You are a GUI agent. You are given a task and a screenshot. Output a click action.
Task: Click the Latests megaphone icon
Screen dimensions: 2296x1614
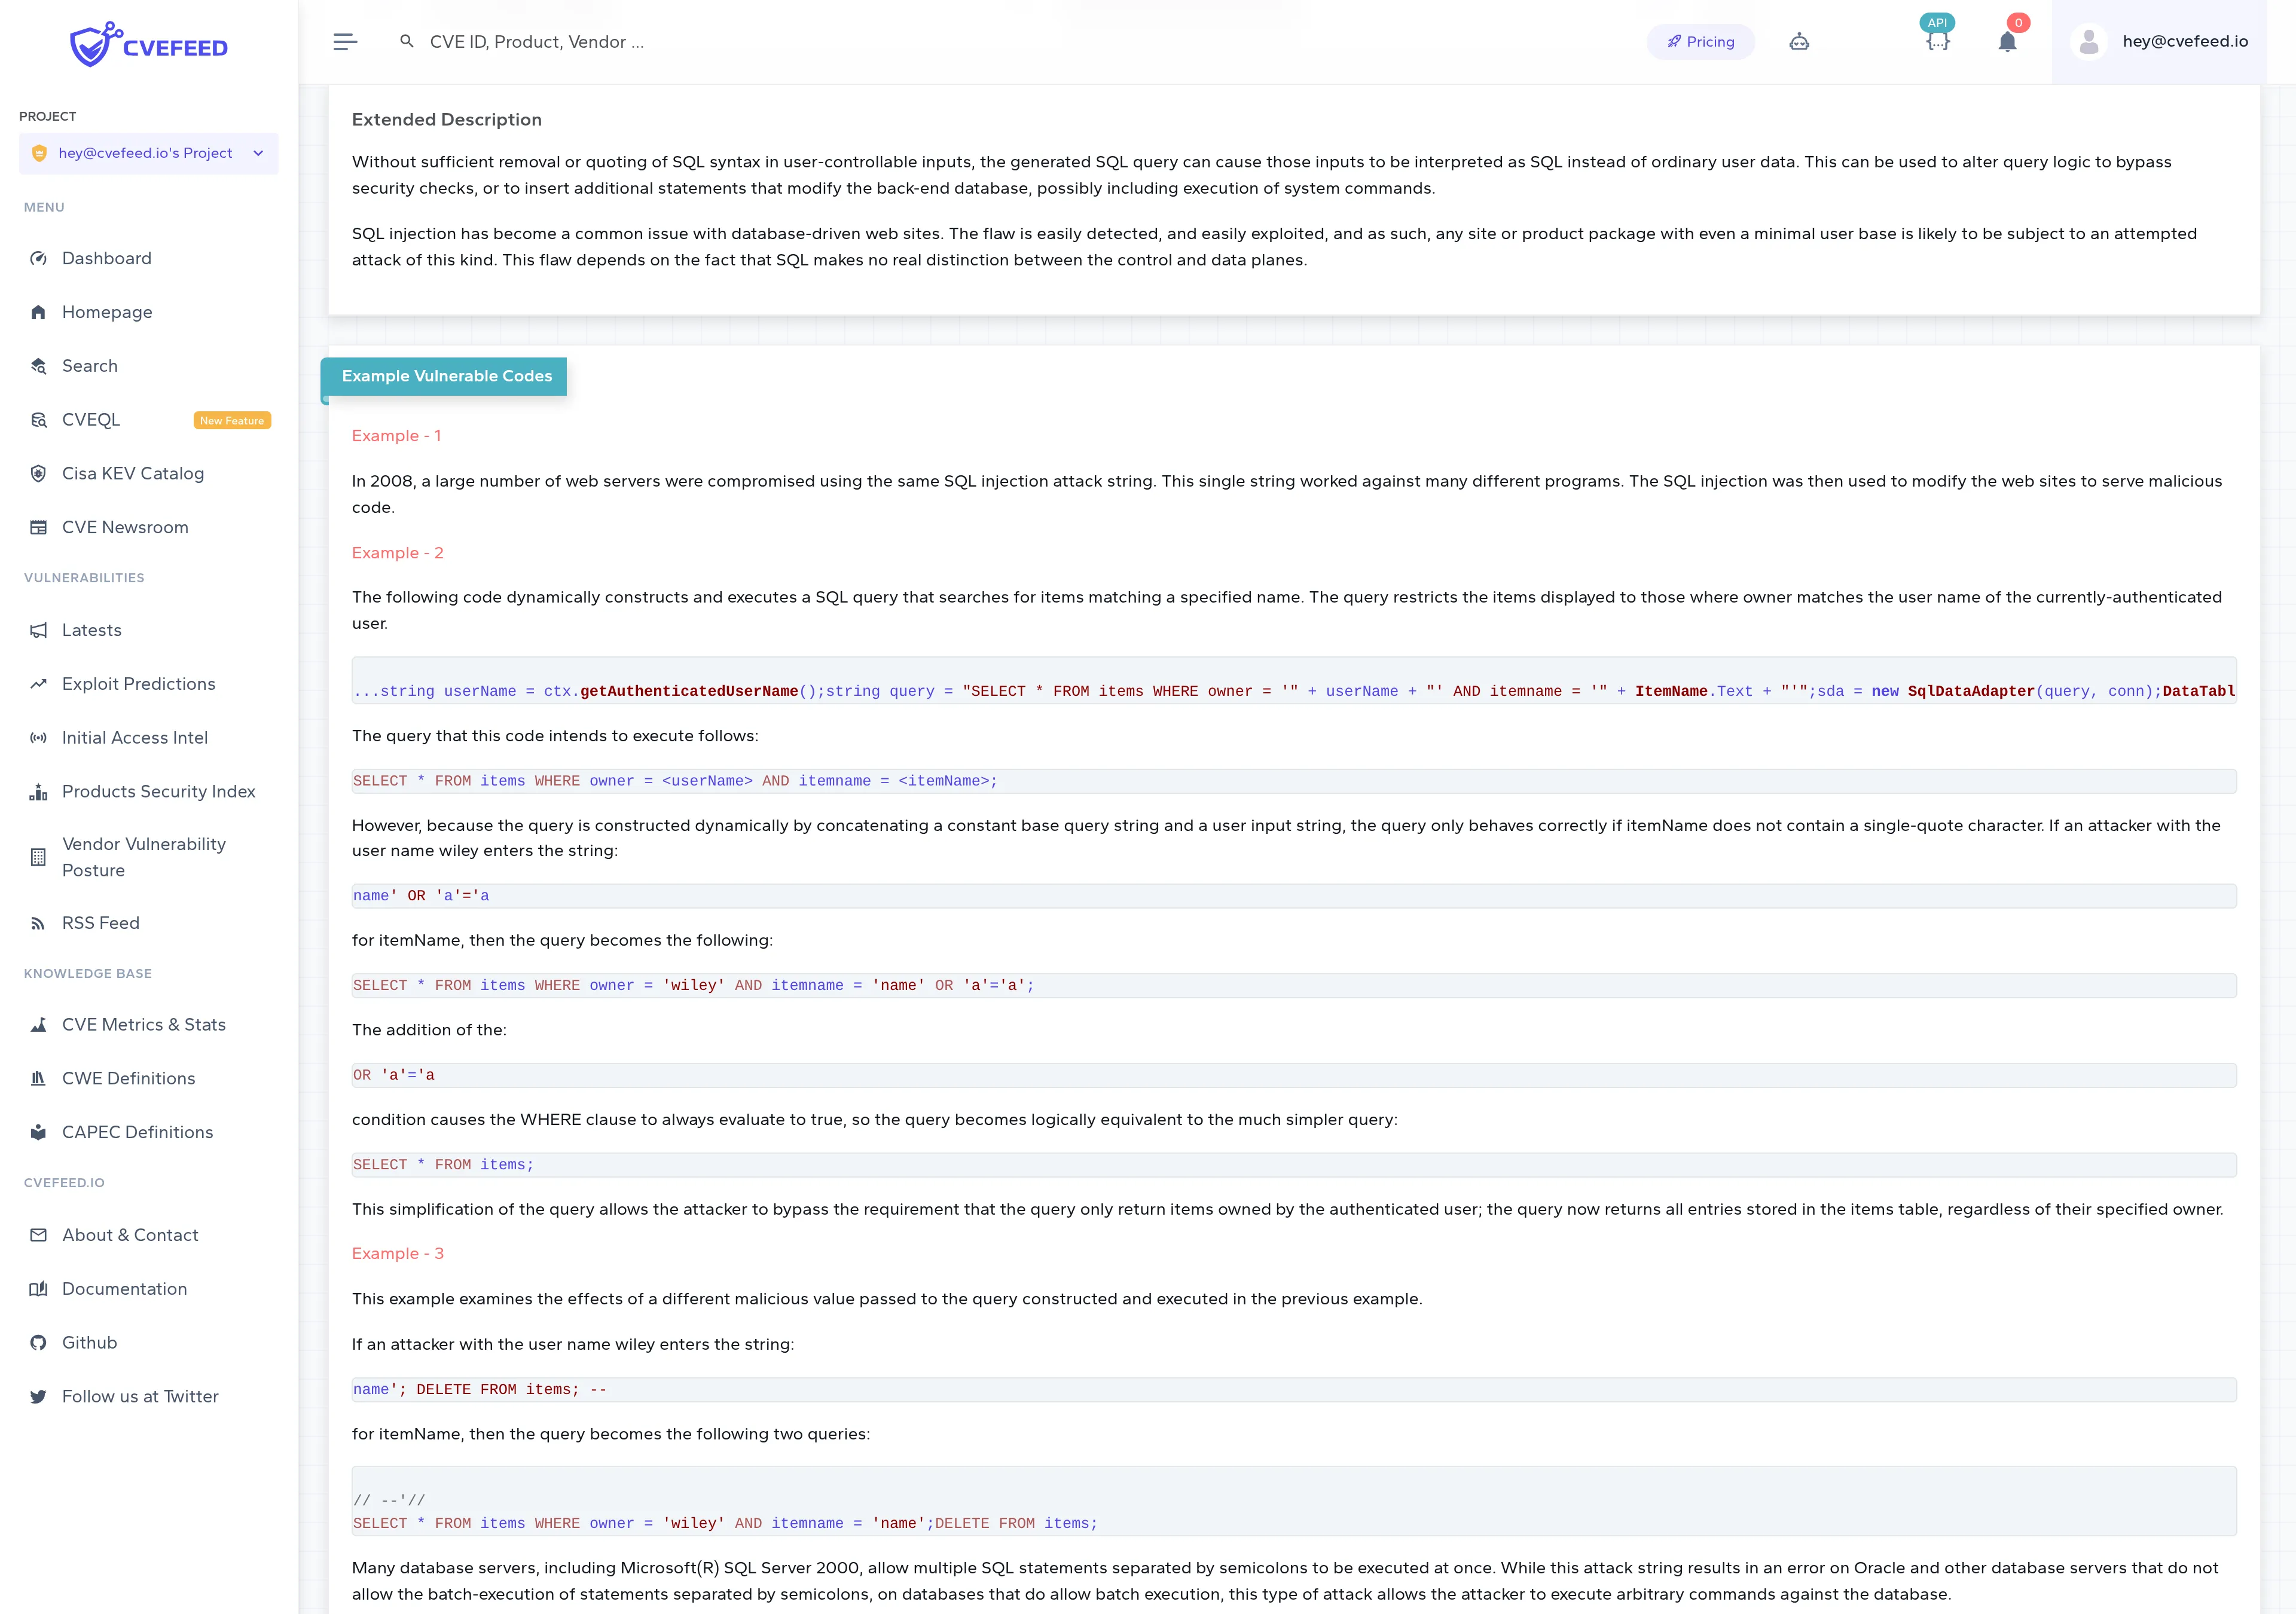click(38, 630)
